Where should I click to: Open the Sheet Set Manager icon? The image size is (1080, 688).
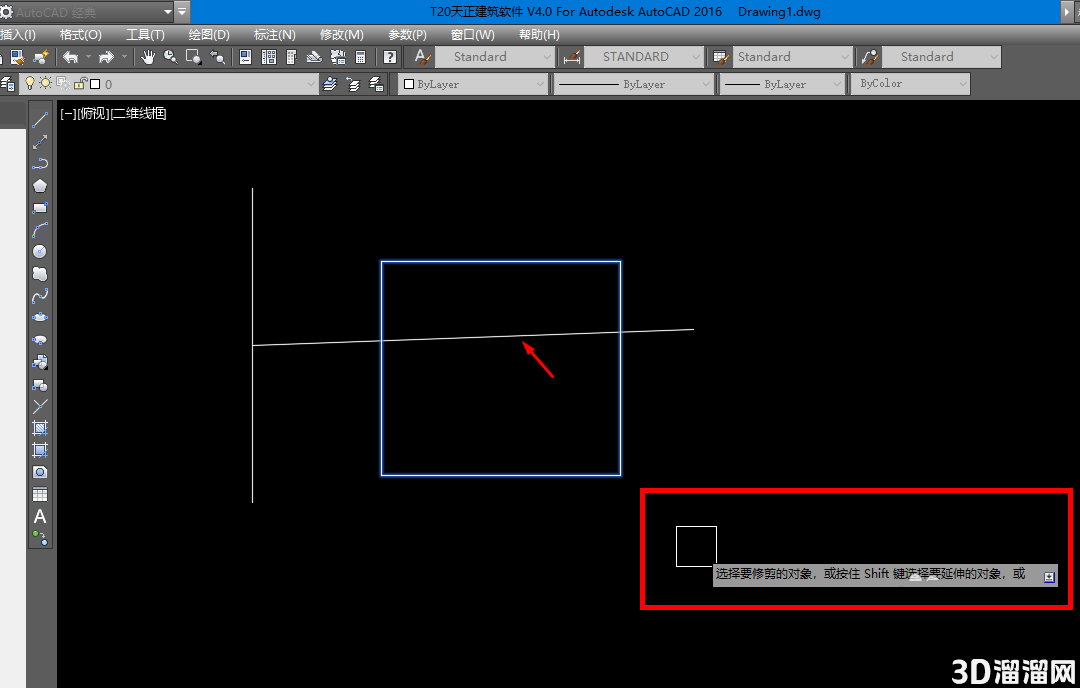(x=314, y=57)
